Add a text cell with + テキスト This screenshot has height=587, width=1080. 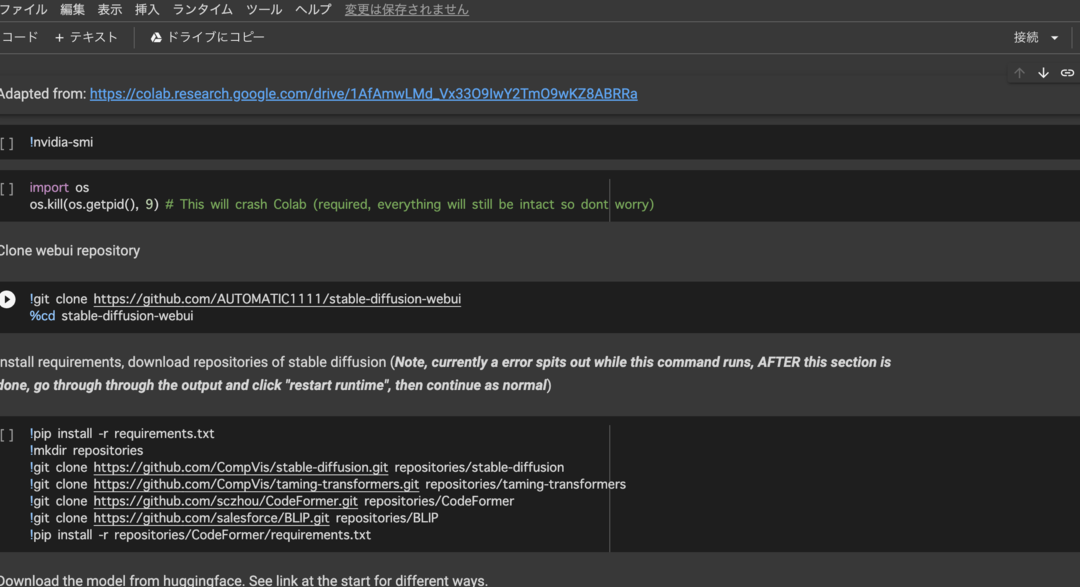[x=86, y=37]
